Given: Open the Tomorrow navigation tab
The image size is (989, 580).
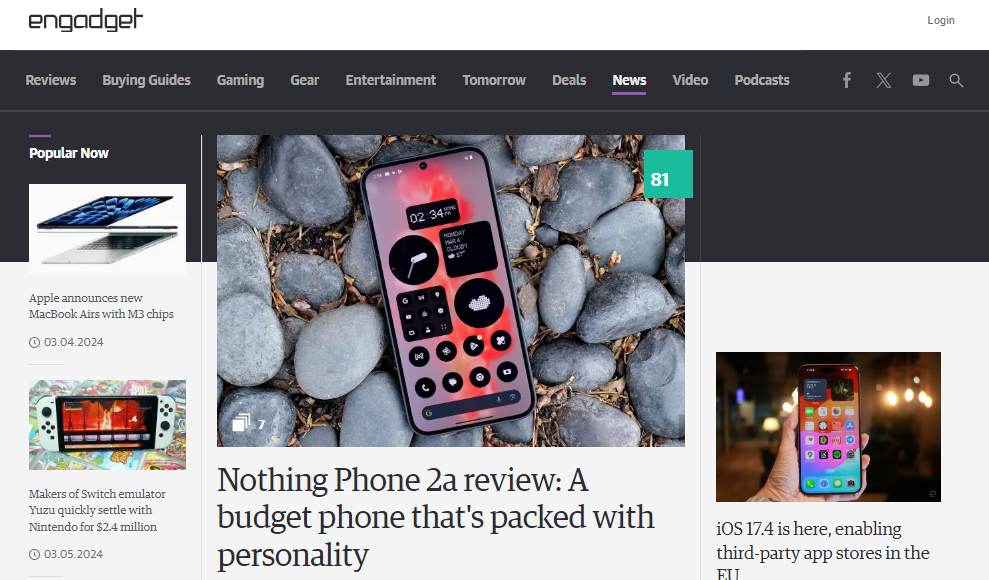Looking at the screenshot, I should [494, 80].
